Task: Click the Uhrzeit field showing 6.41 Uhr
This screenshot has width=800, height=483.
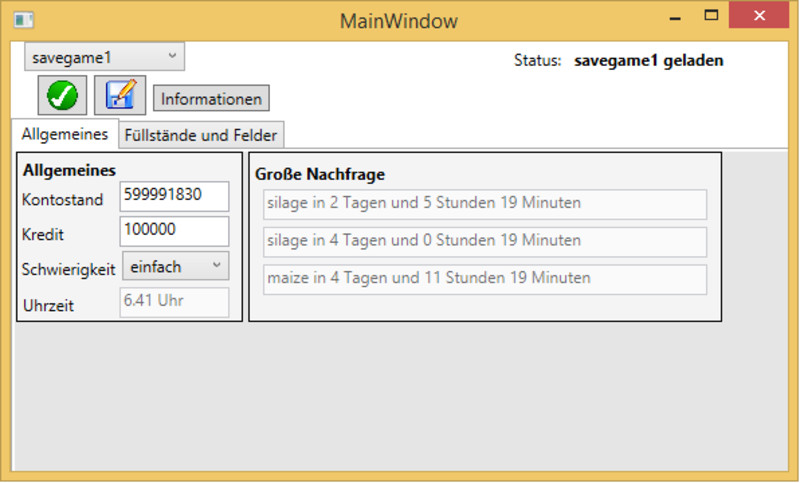Action: [174, 302]
